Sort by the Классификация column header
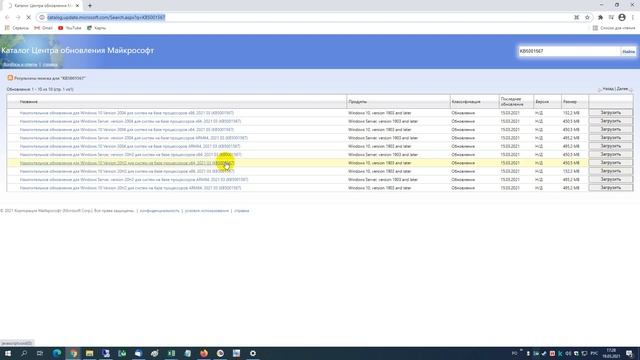The height and width of the screenshot is (360, 640). [x=466, y=102]
